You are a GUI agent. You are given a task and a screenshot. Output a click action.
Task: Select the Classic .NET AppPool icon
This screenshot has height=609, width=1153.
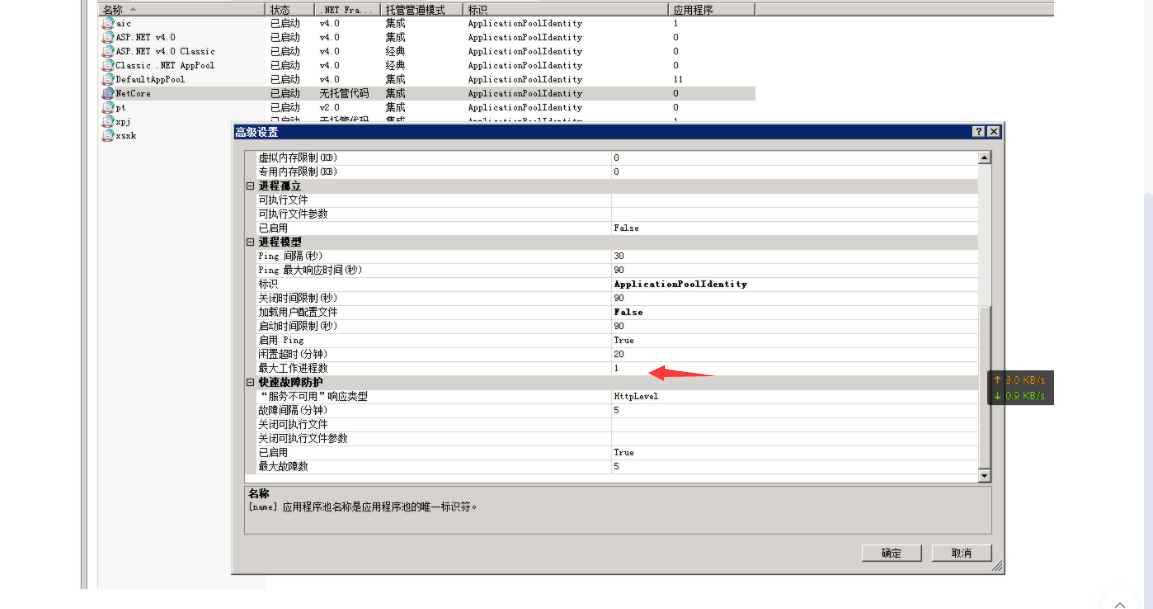pos(107,65)
